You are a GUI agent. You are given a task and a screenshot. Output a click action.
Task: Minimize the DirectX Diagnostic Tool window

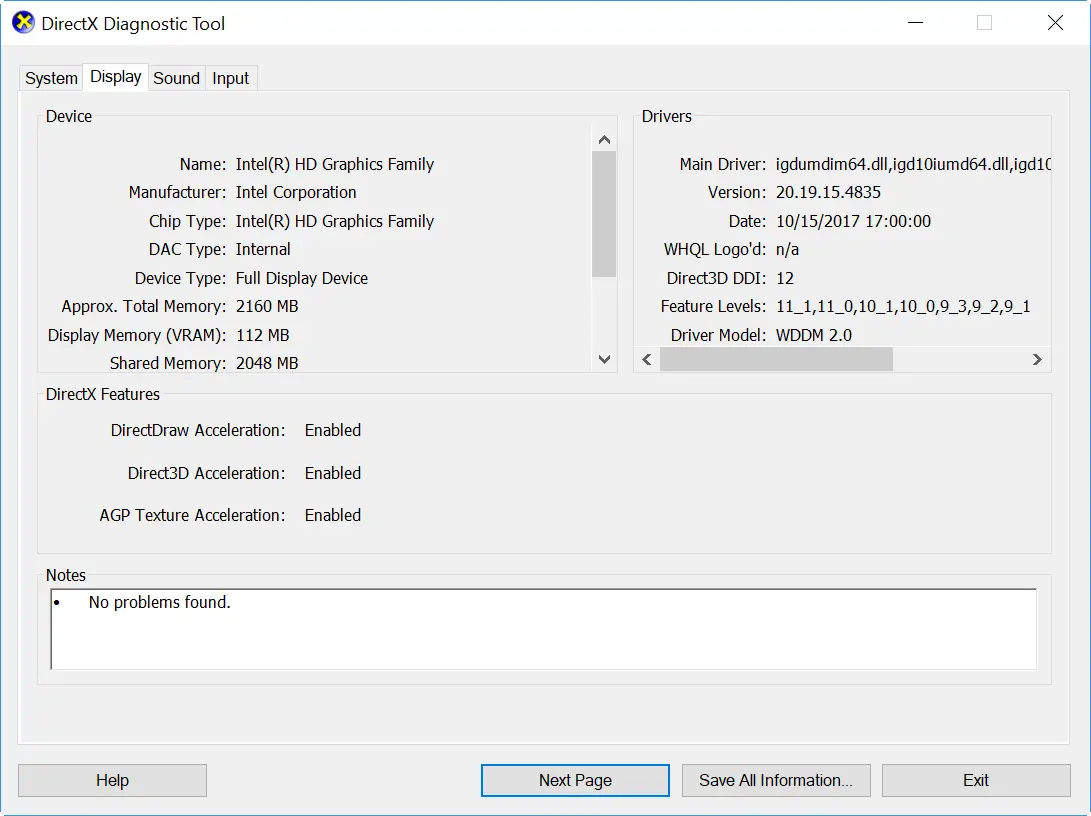tap(915, 22)
